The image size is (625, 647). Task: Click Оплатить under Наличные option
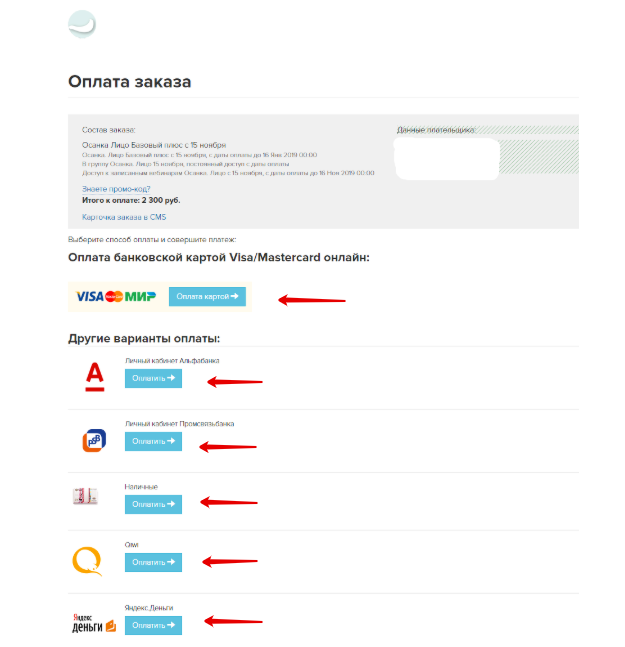click(153, 504)
